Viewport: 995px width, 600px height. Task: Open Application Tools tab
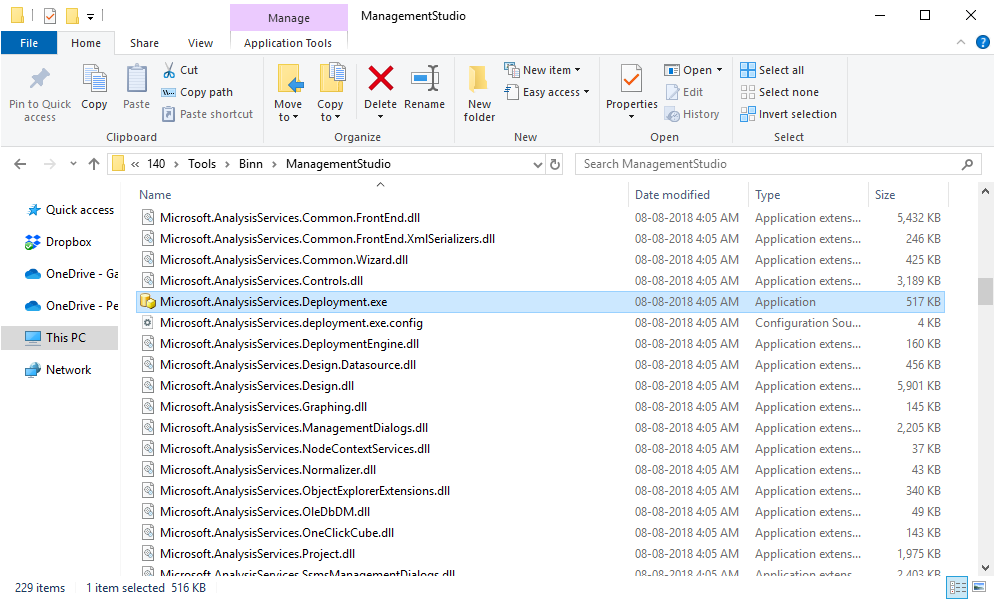[287, 43]
